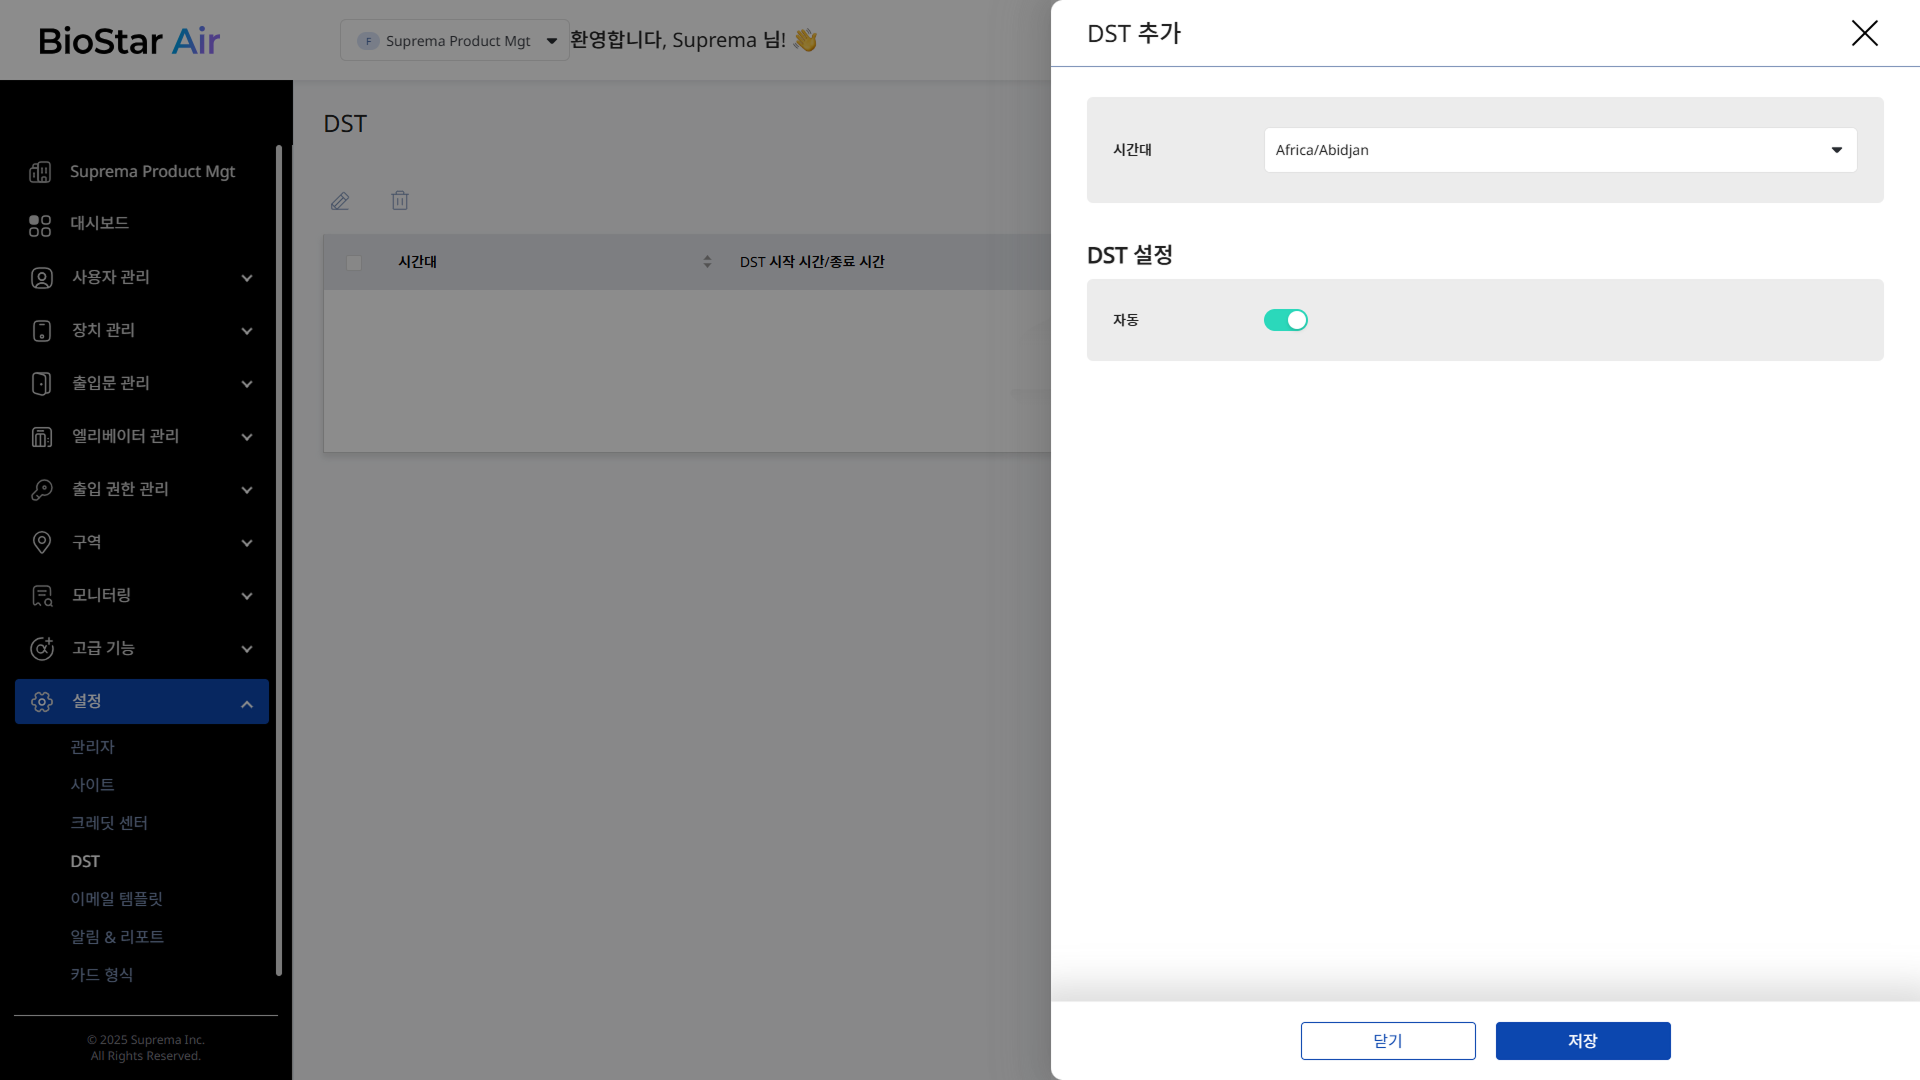Click the zone location pin icon
The height and width of the screenshot is (1080, 1920).
(x=41, y=543)
